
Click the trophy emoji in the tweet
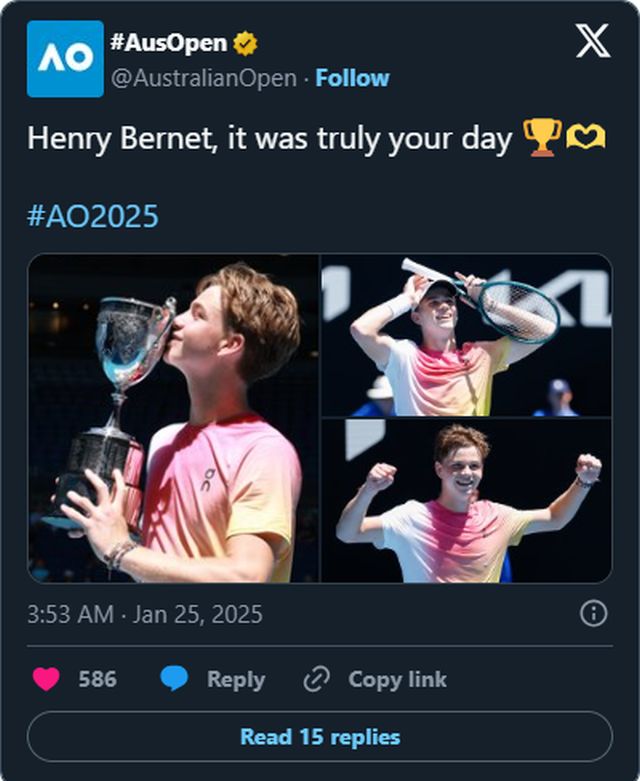point(542,139)
